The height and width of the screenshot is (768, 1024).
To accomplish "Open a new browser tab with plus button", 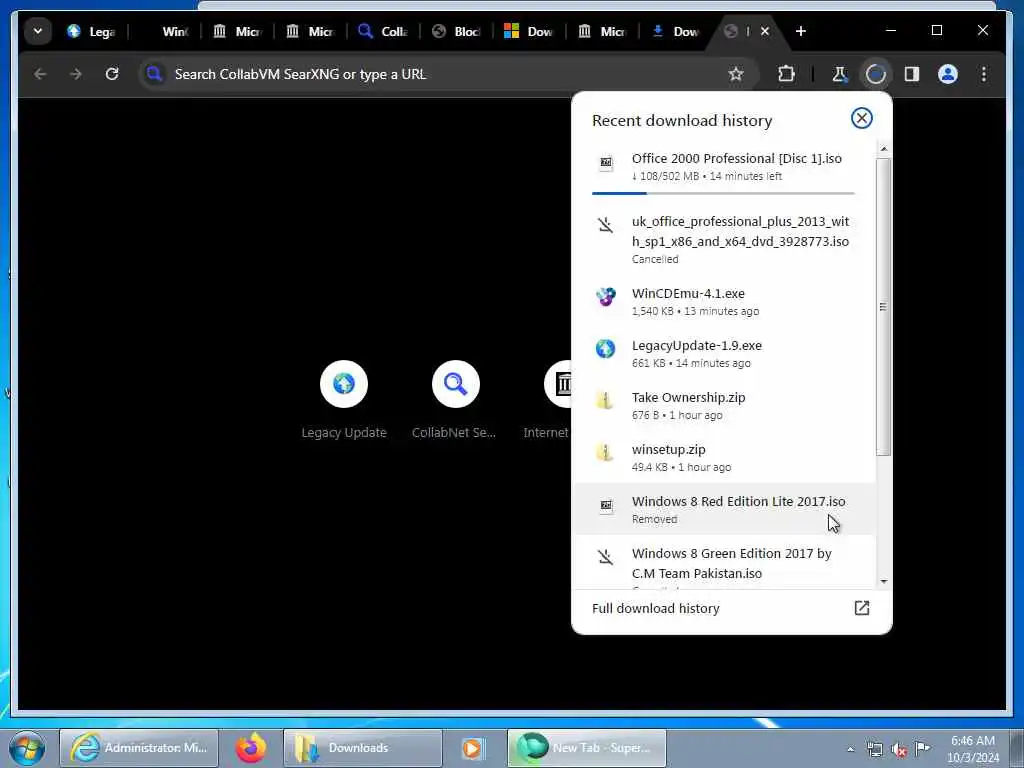I will coord(801,31).
